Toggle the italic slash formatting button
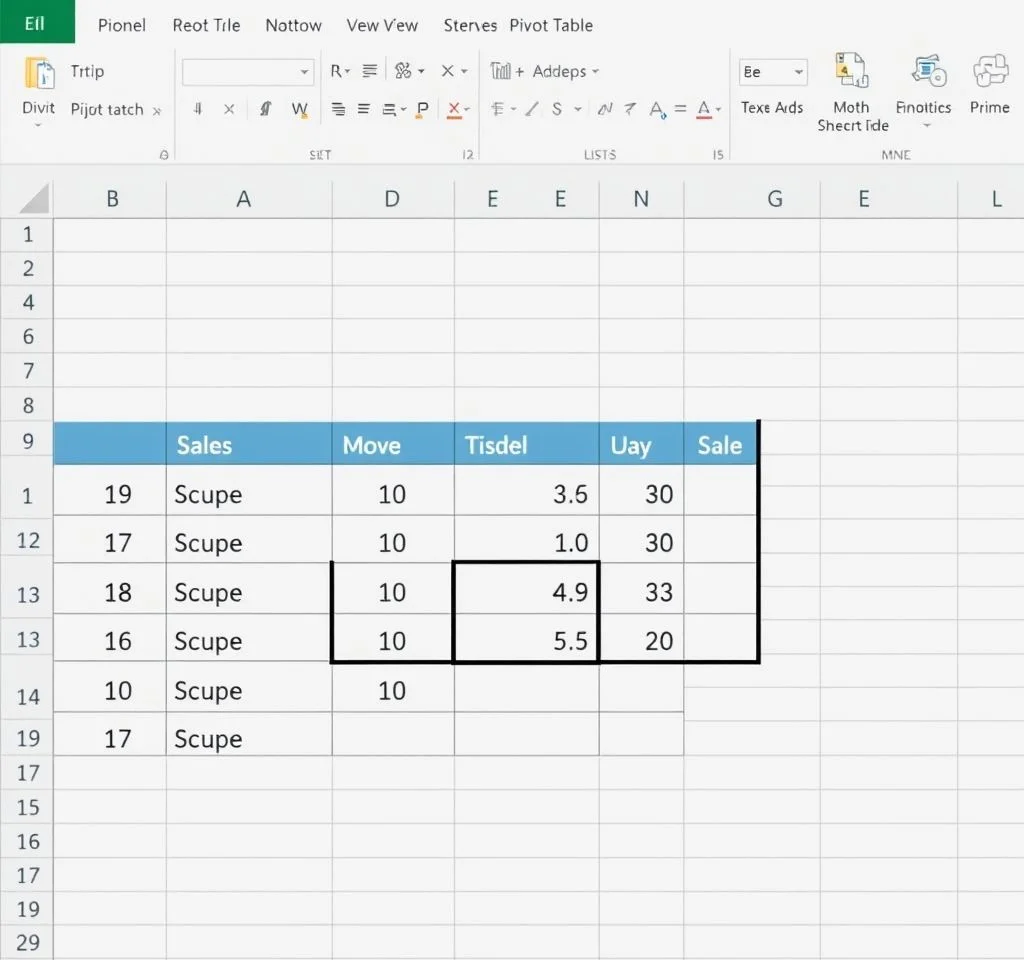This screenshot has height=960, width=1024. click(533, 110)
